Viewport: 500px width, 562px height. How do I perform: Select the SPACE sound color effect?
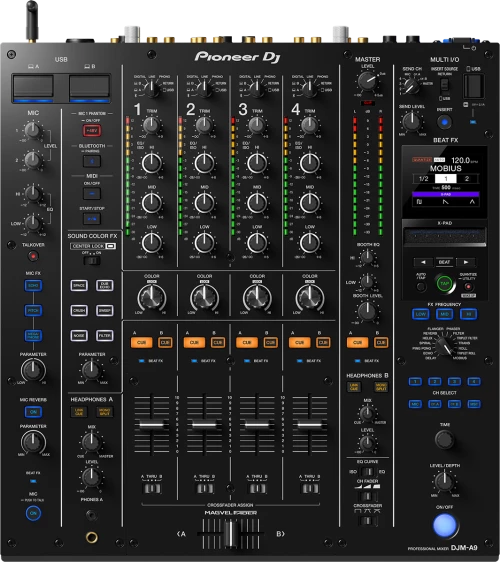79,286
